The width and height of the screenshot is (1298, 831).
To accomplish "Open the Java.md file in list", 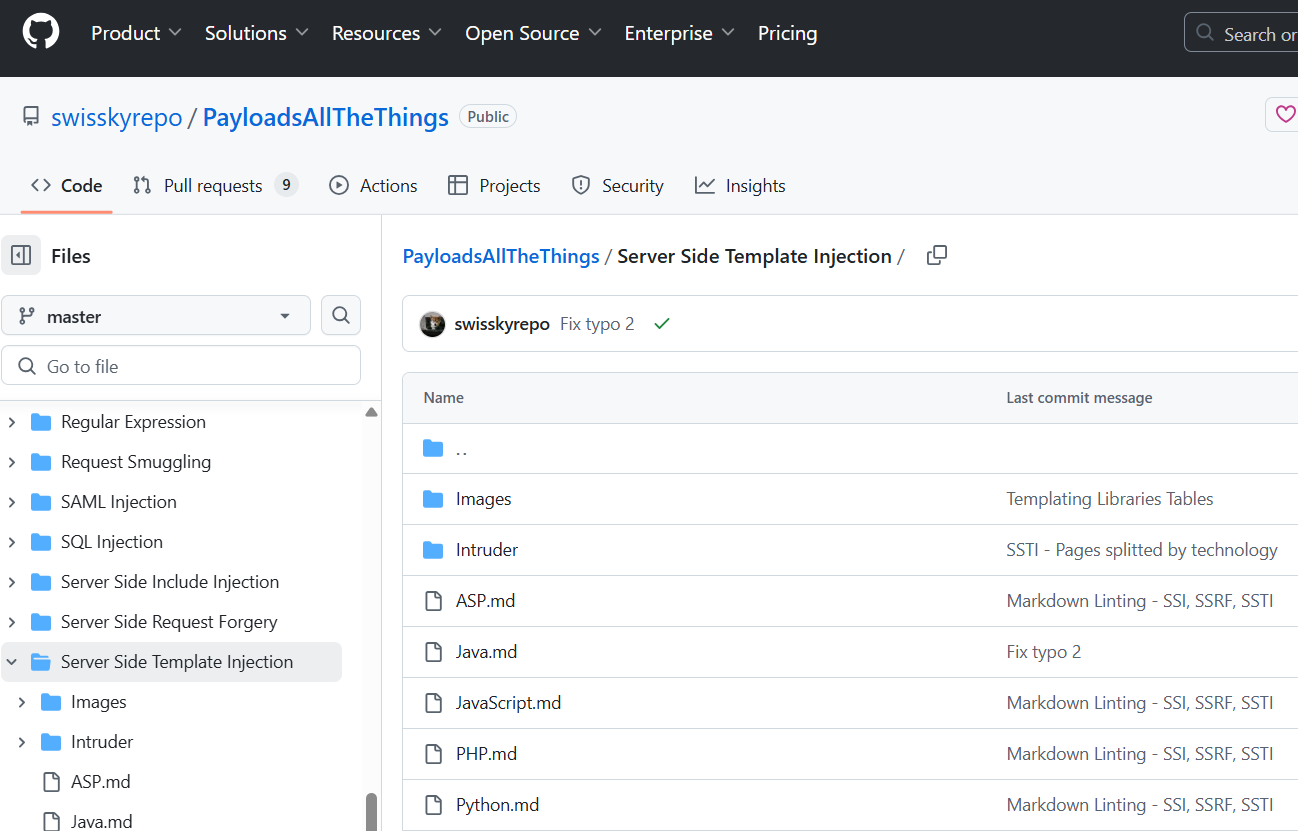I will point(486,652).
